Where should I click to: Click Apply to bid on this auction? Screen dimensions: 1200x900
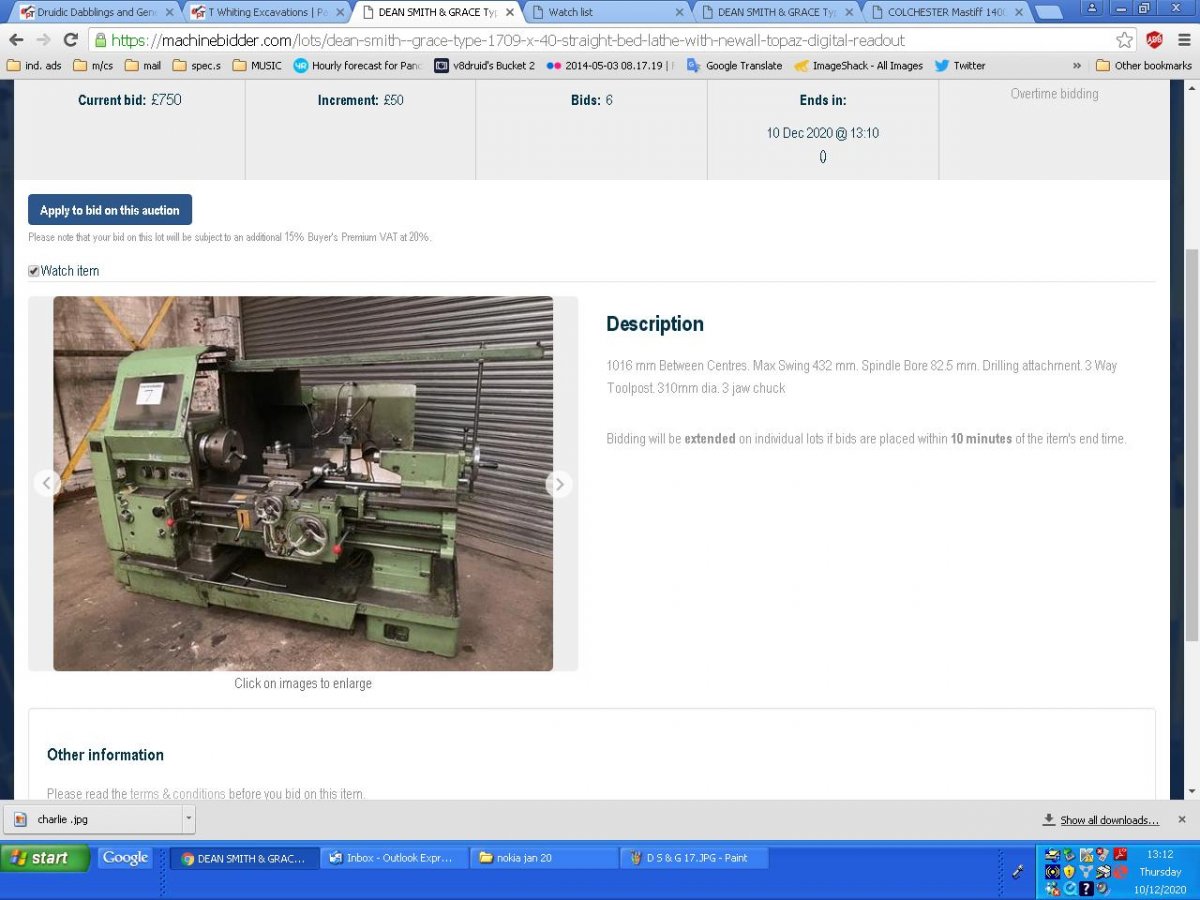[110, 210]
